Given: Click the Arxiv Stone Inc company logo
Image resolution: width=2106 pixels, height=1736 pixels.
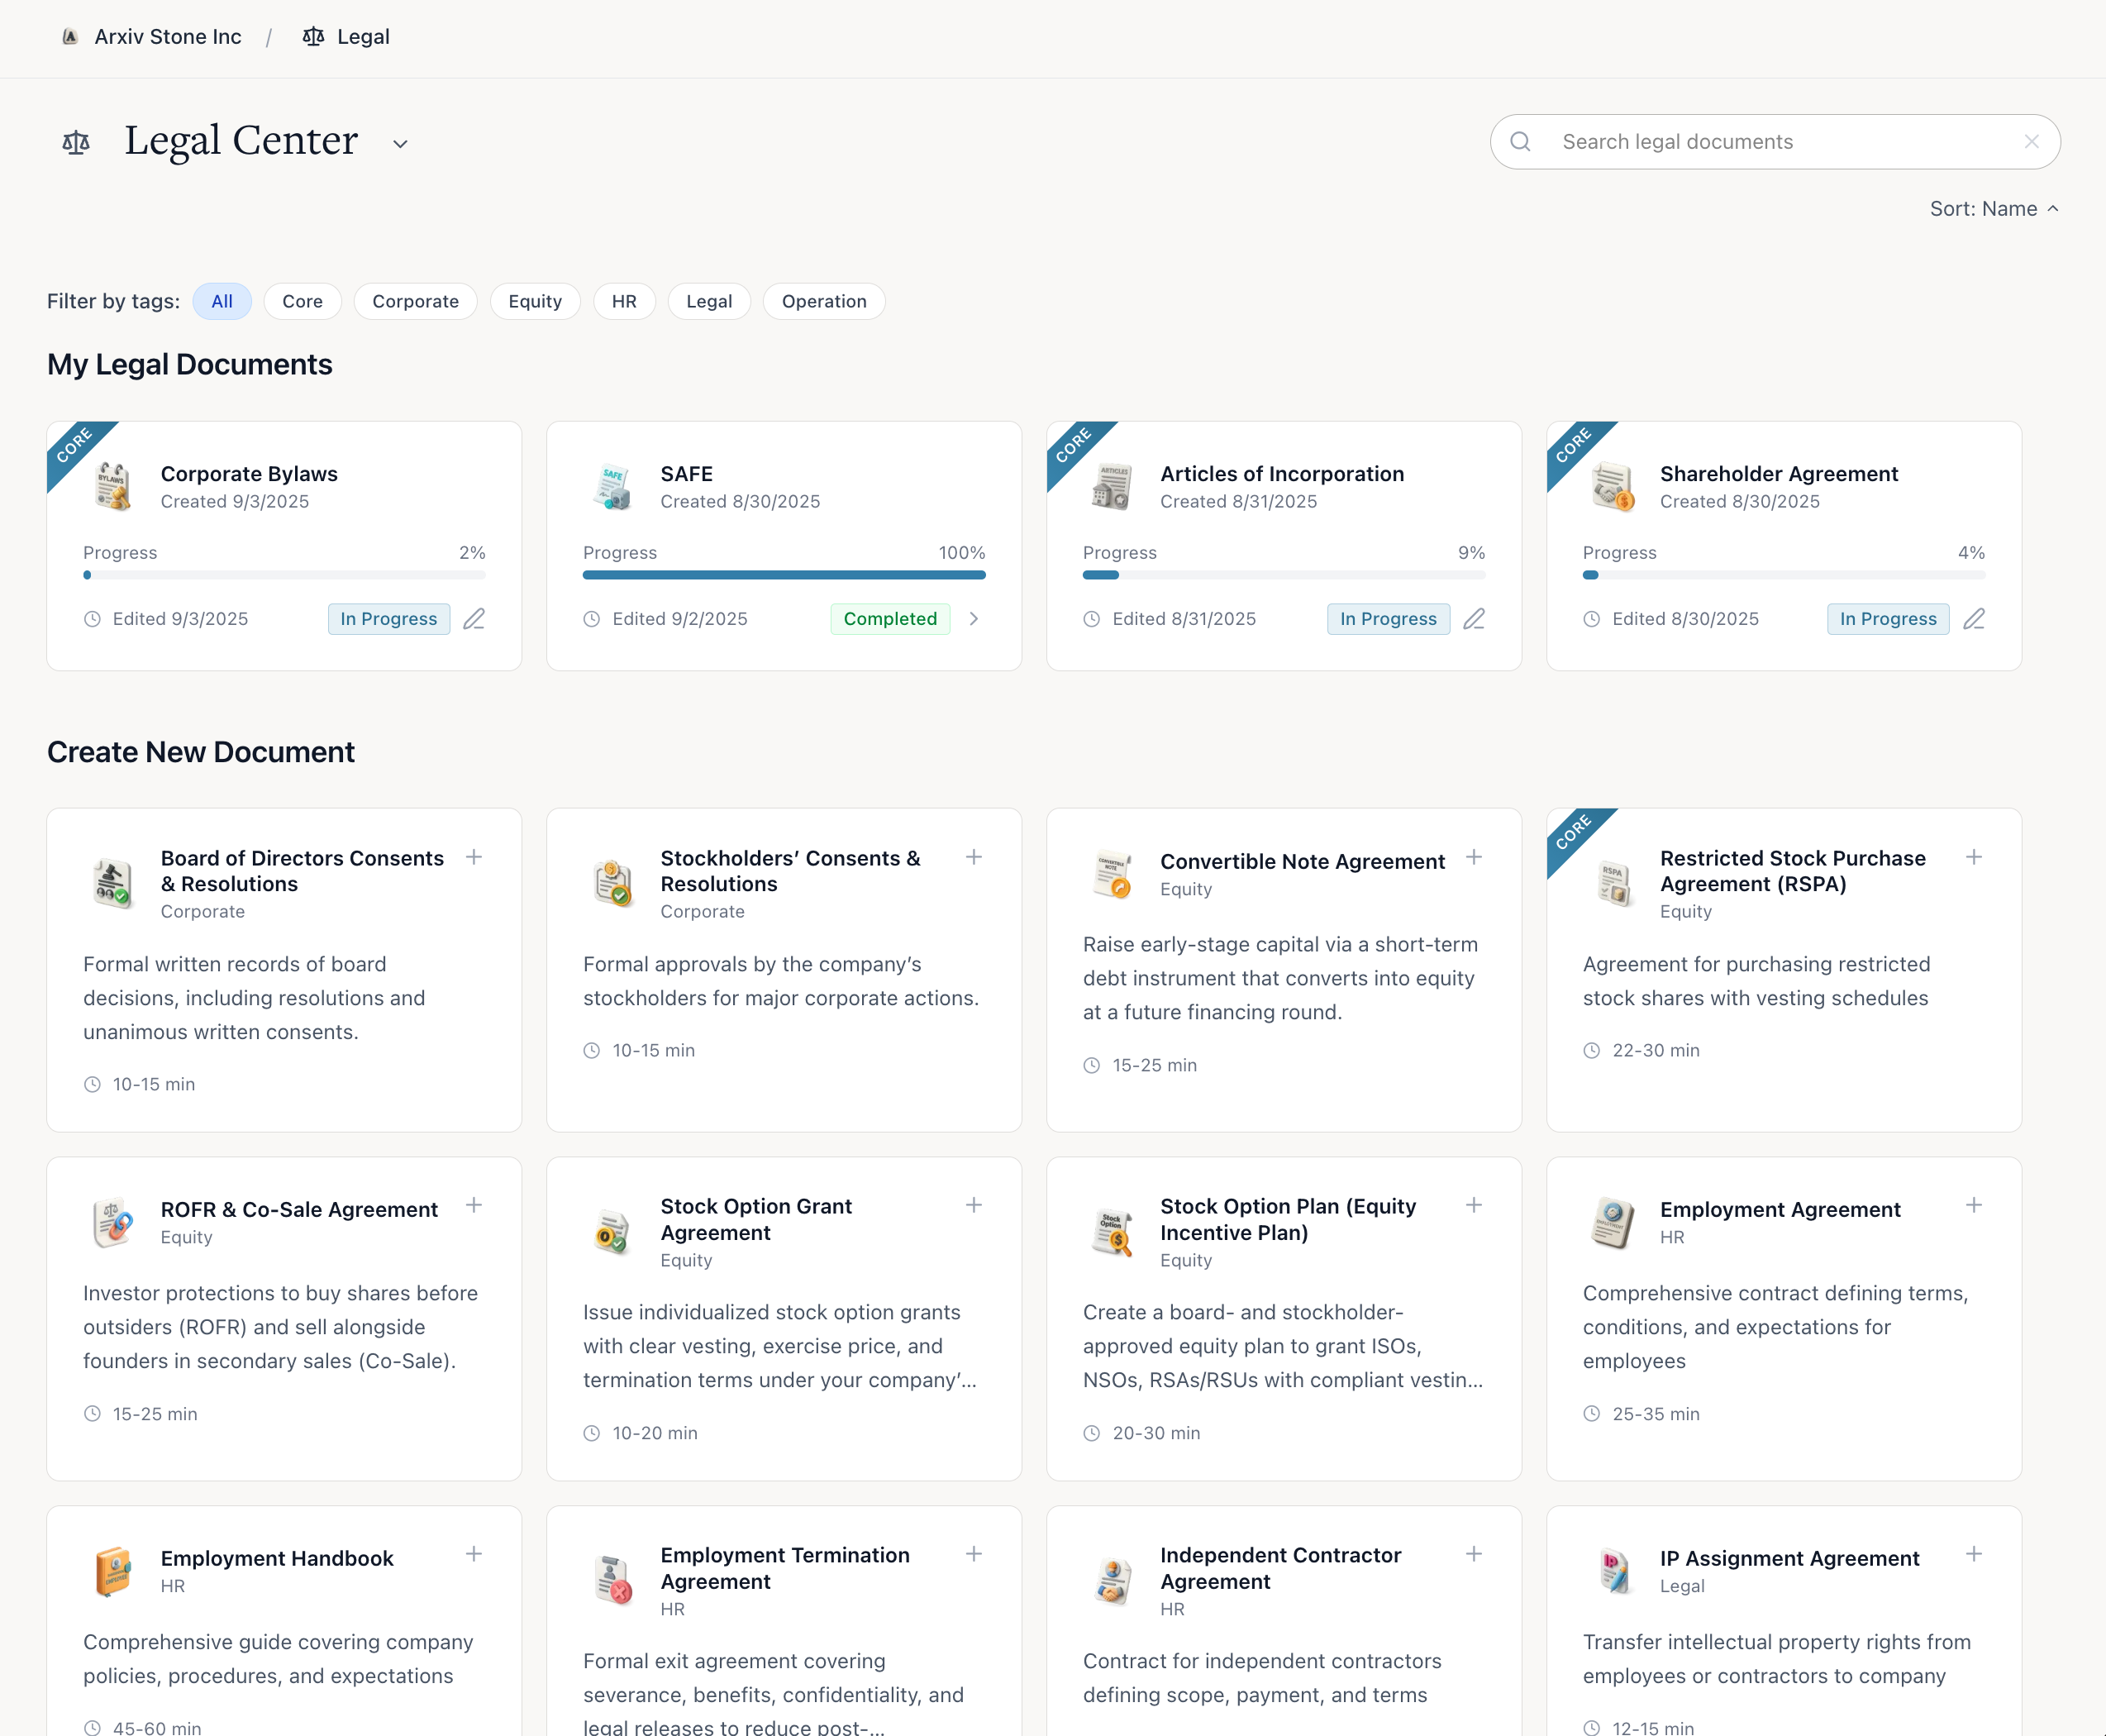Looking at the screenshot, I should pos(69,37).
